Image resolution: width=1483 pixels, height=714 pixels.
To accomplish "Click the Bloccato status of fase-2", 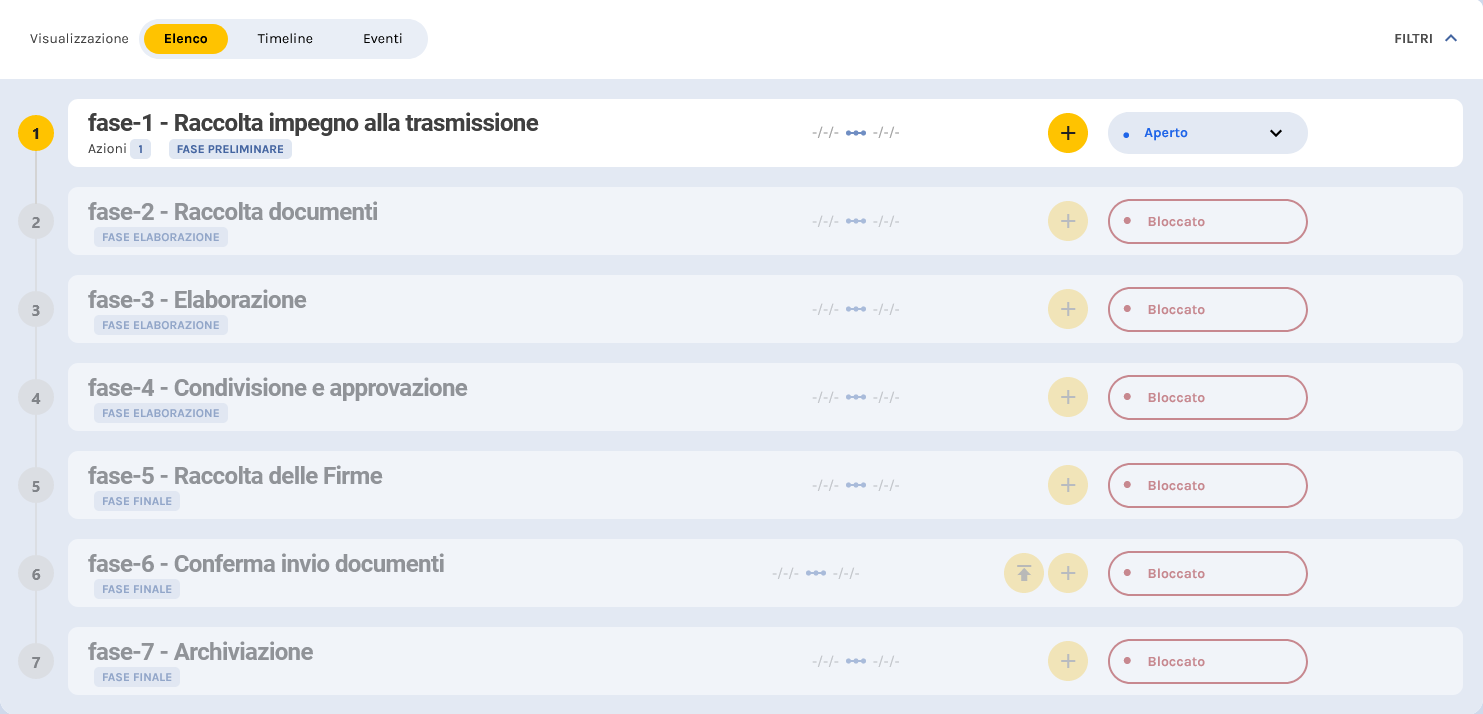I will 1207,221.
